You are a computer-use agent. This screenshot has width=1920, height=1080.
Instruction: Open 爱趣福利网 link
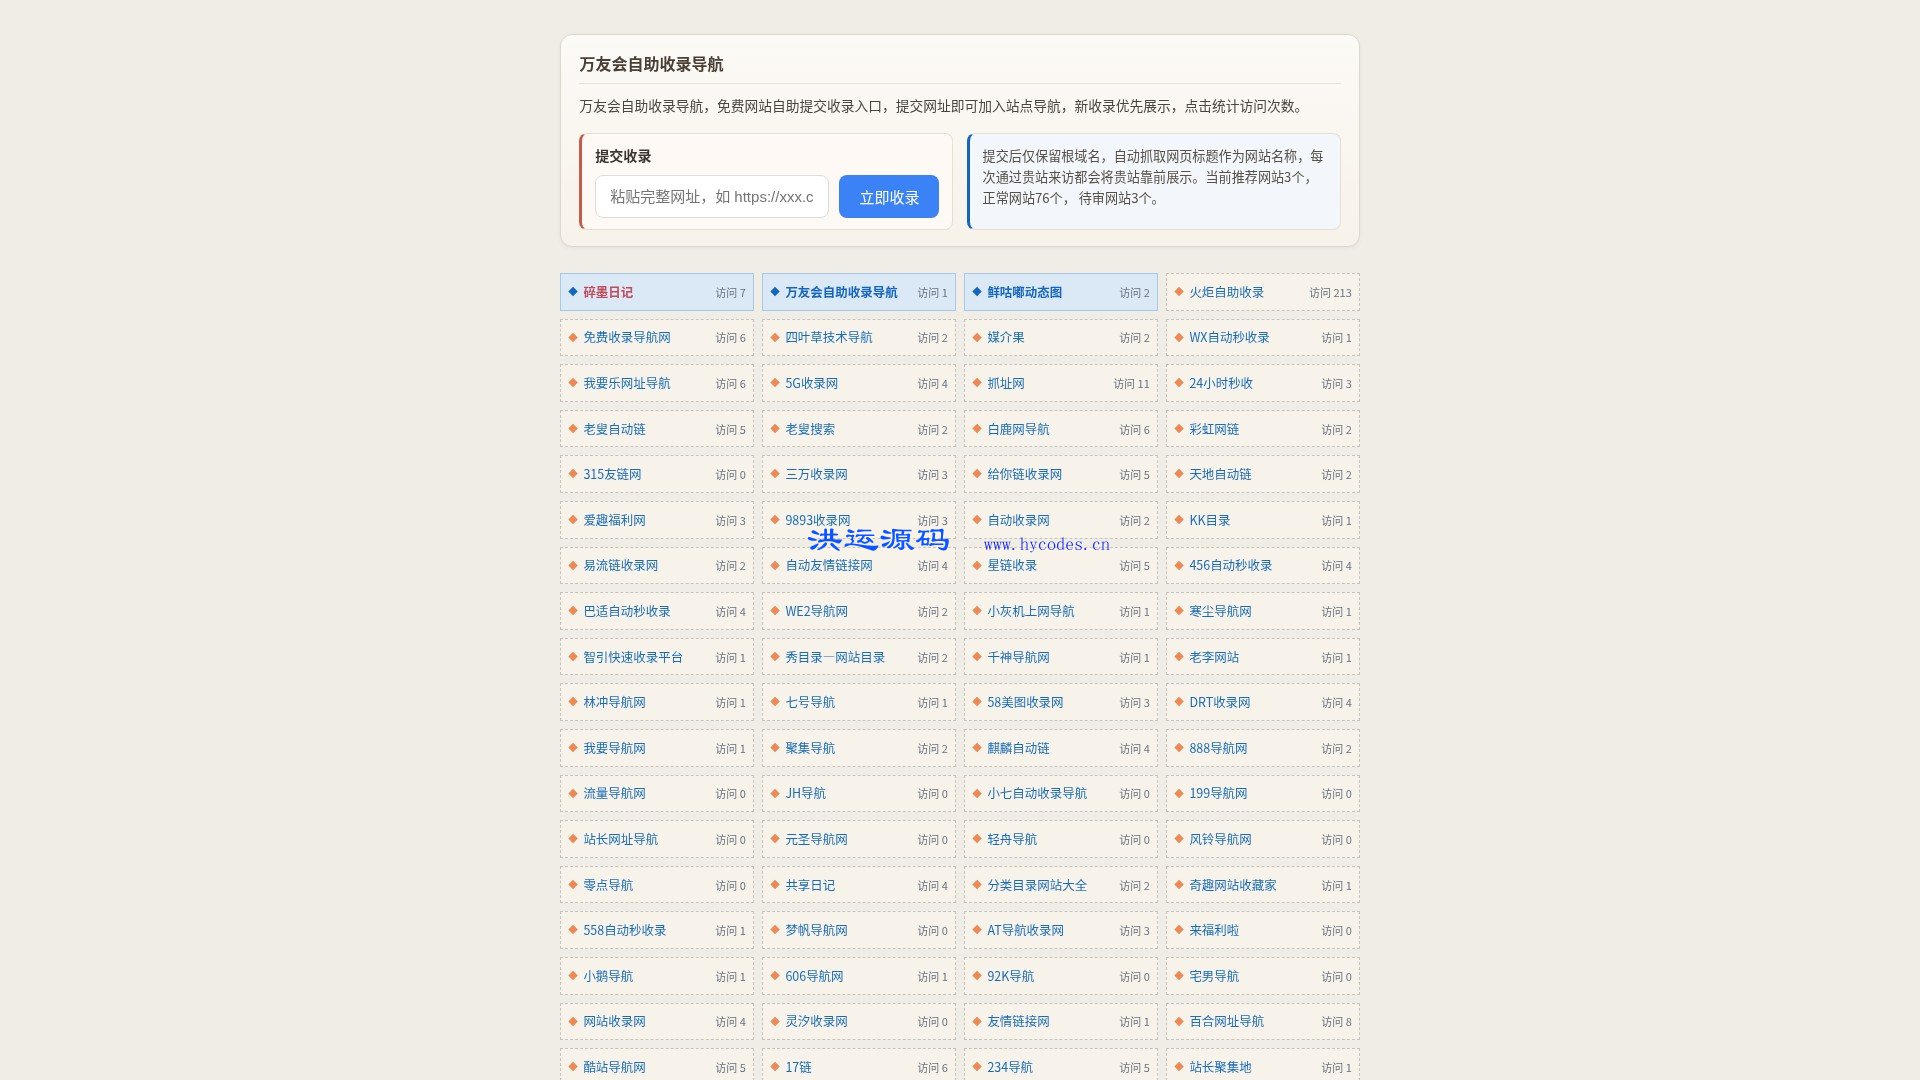pyautogui.click(x=614, y=520)
